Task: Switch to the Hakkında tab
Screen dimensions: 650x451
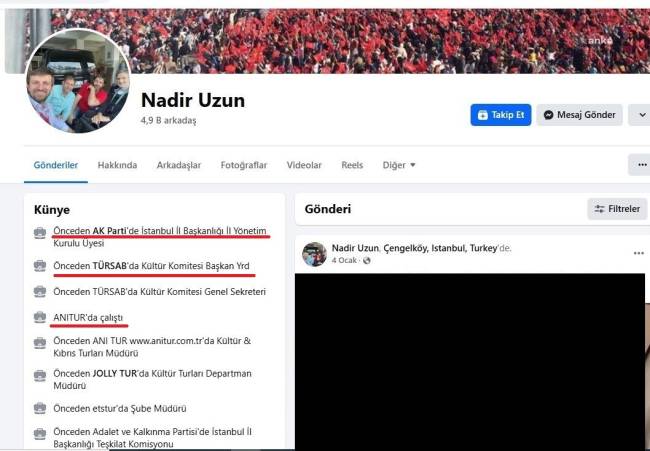Action: coord(117,165)
